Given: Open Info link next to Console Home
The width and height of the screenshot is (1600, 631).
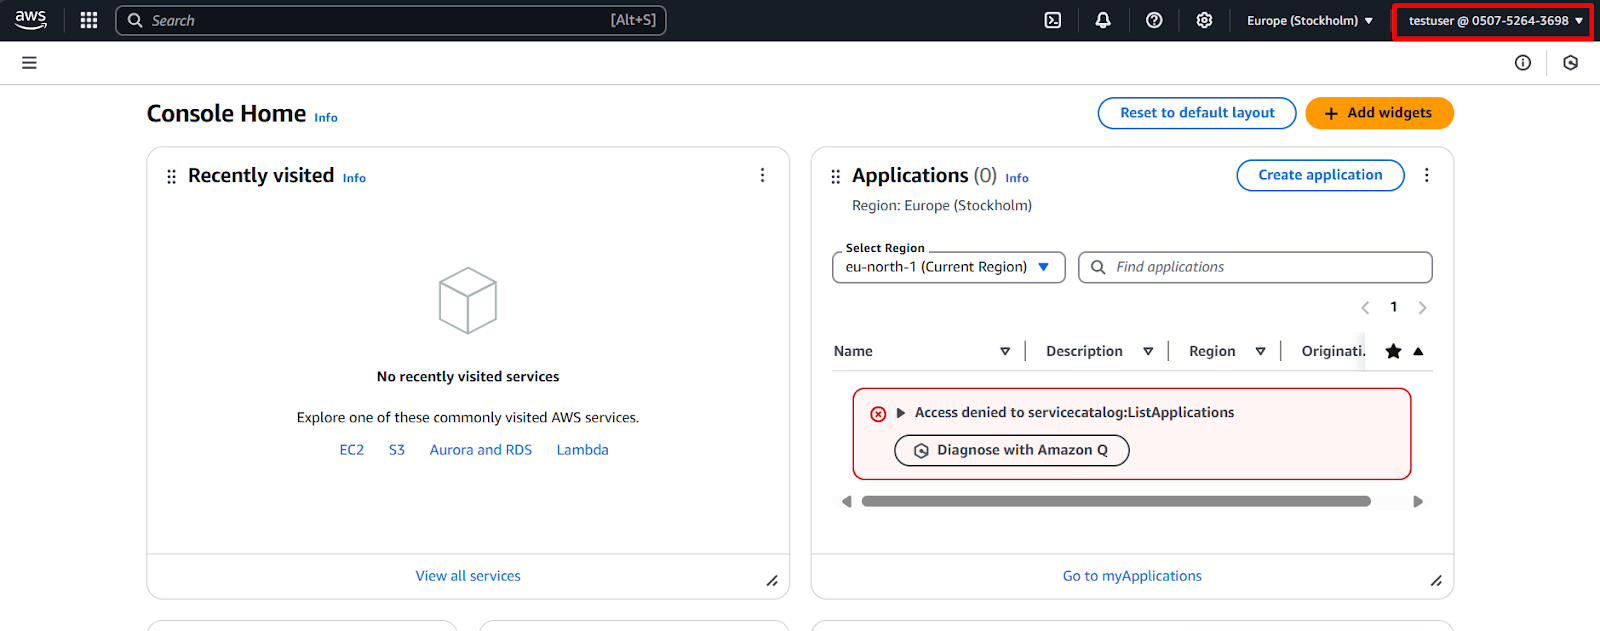Looking at the screenshot, I should (x=326, y=118).
